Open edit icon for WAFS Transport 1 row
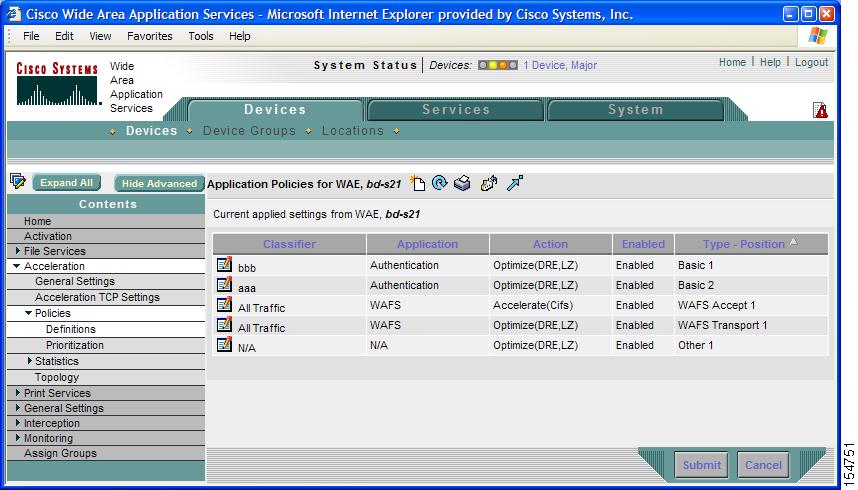858x490 pixels. [224, 325]
